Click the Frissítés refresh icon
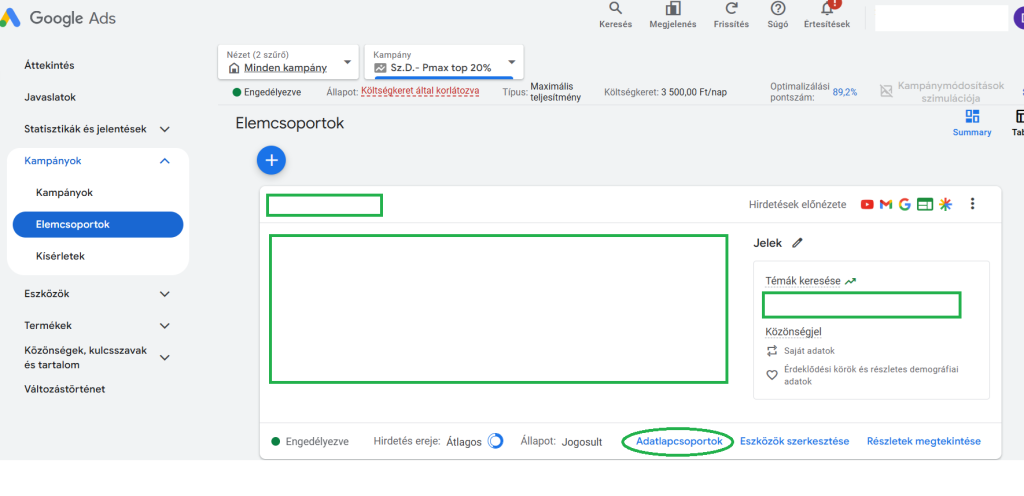Viewport: 1024px width, 496px height. (732, 9)
